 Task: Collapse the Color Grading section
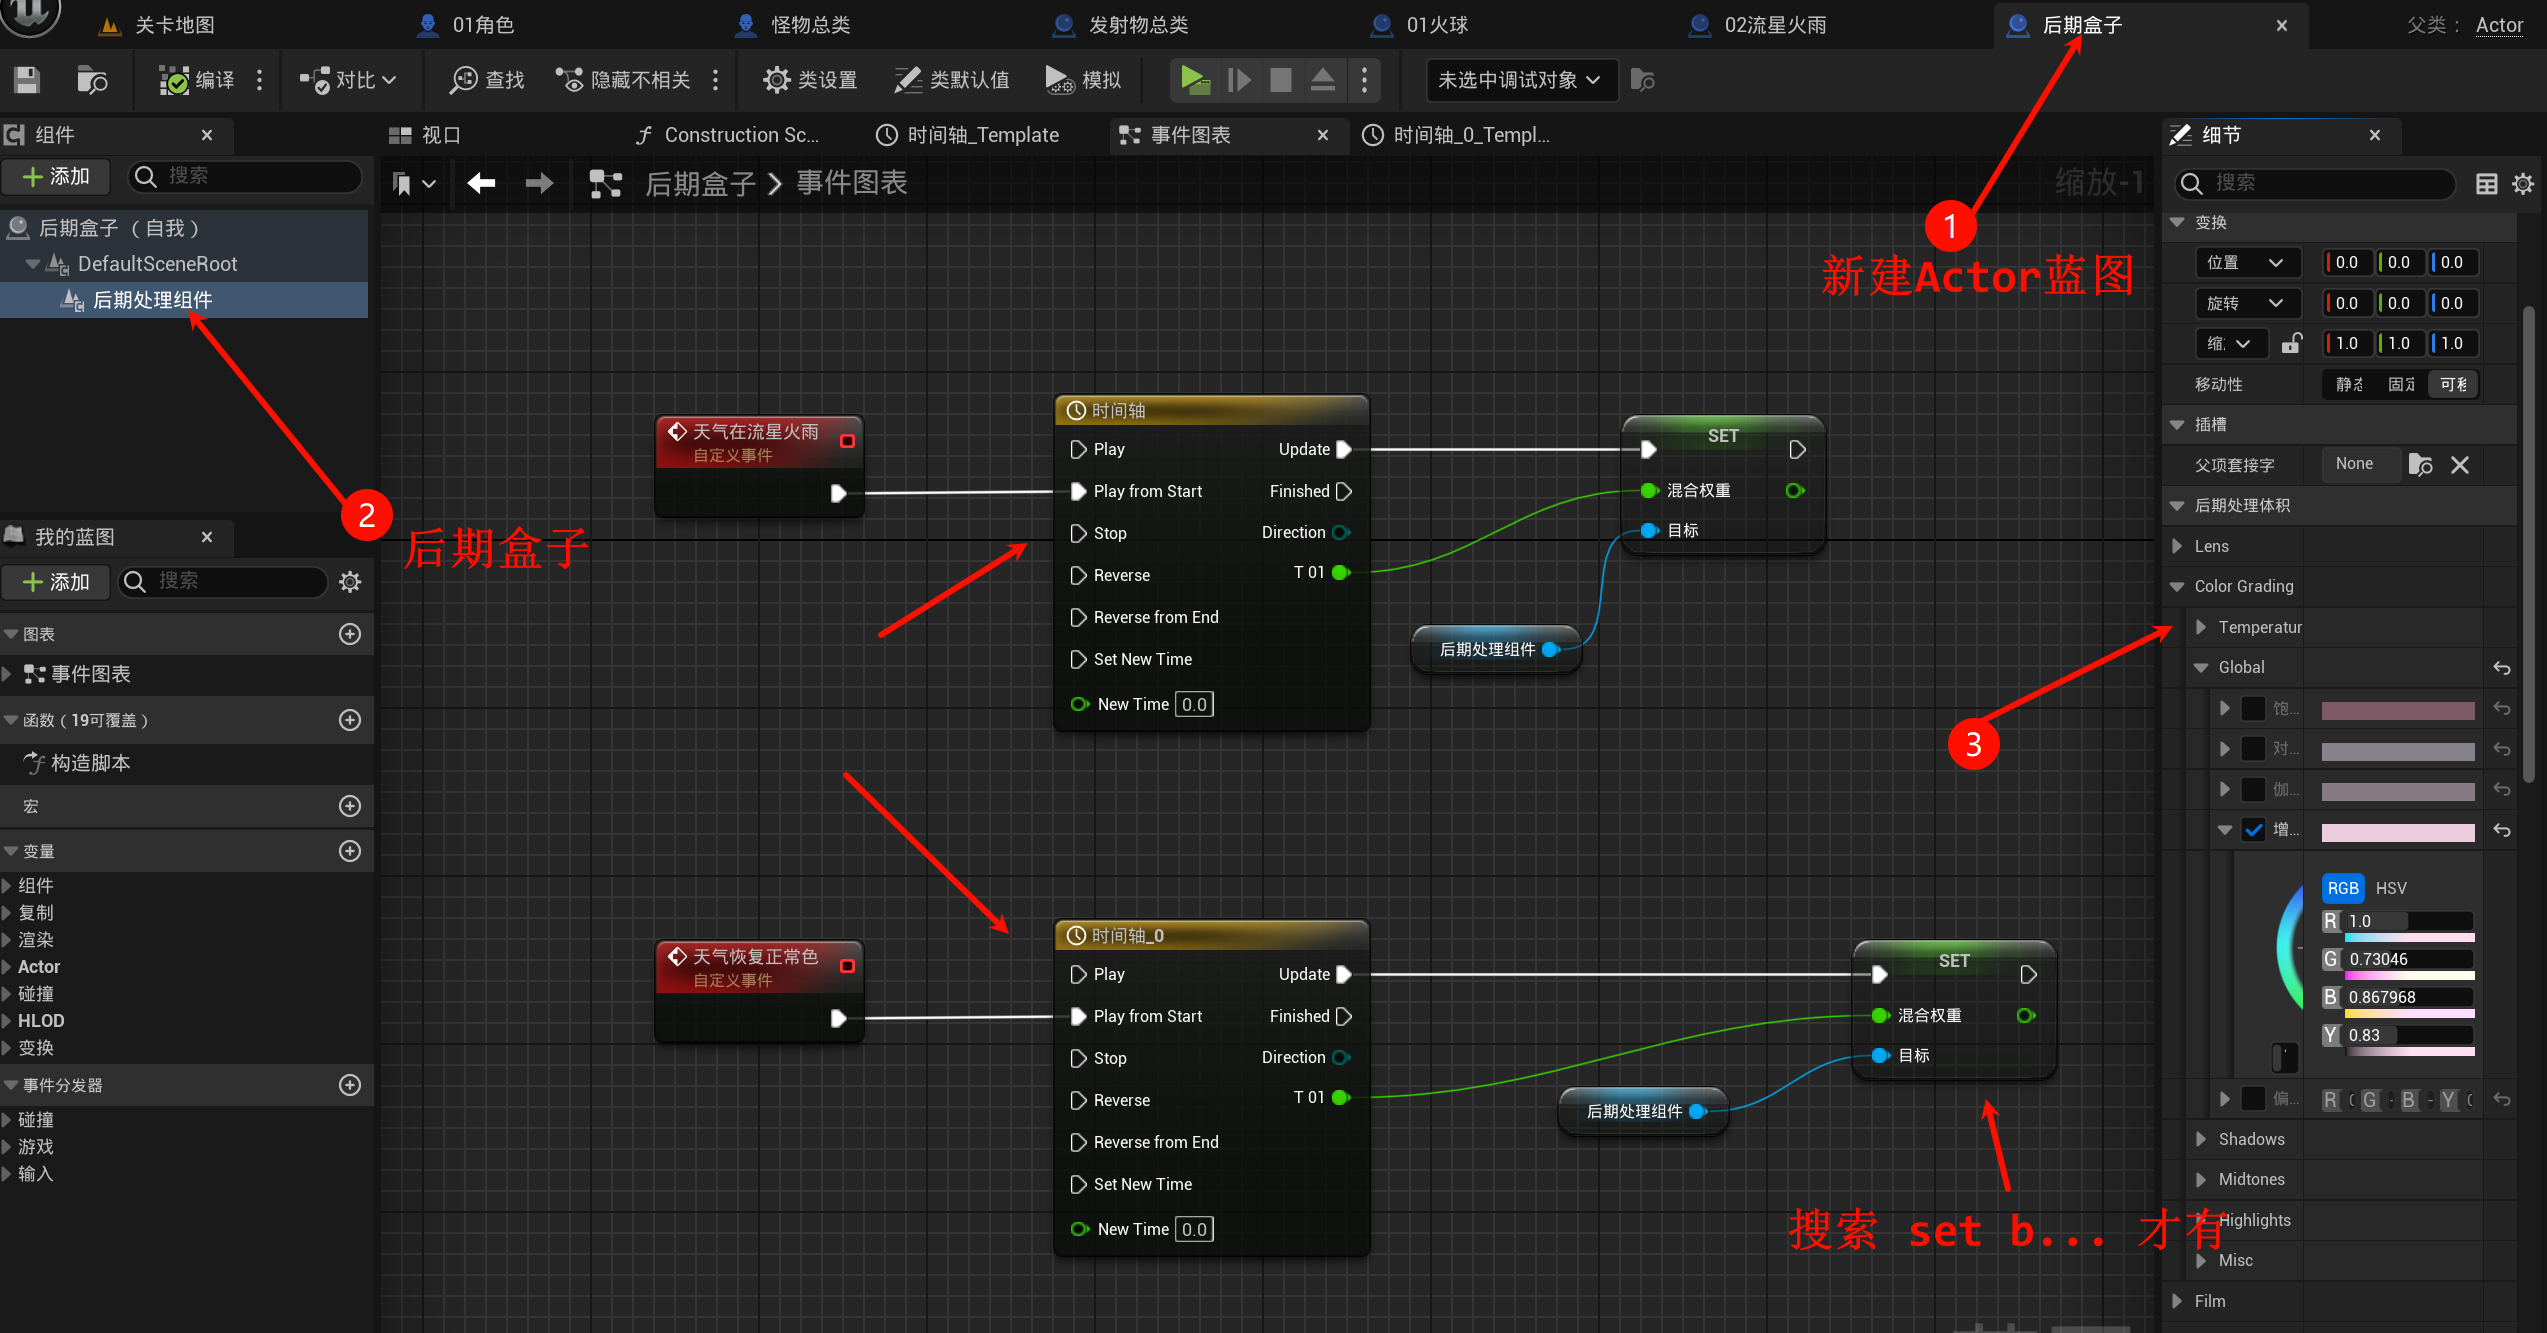click(2177, 587)
